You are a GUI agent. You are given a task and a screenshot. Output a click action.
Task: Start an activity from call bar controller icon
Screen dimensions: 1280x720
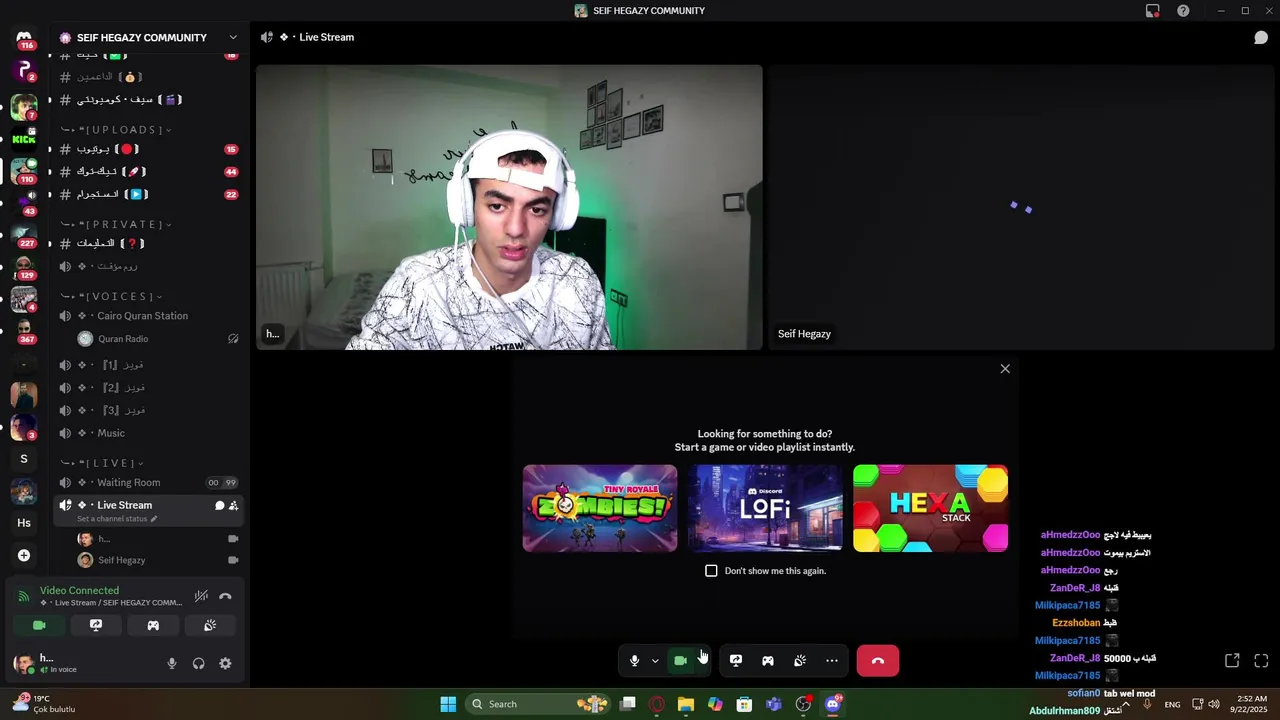768,661
